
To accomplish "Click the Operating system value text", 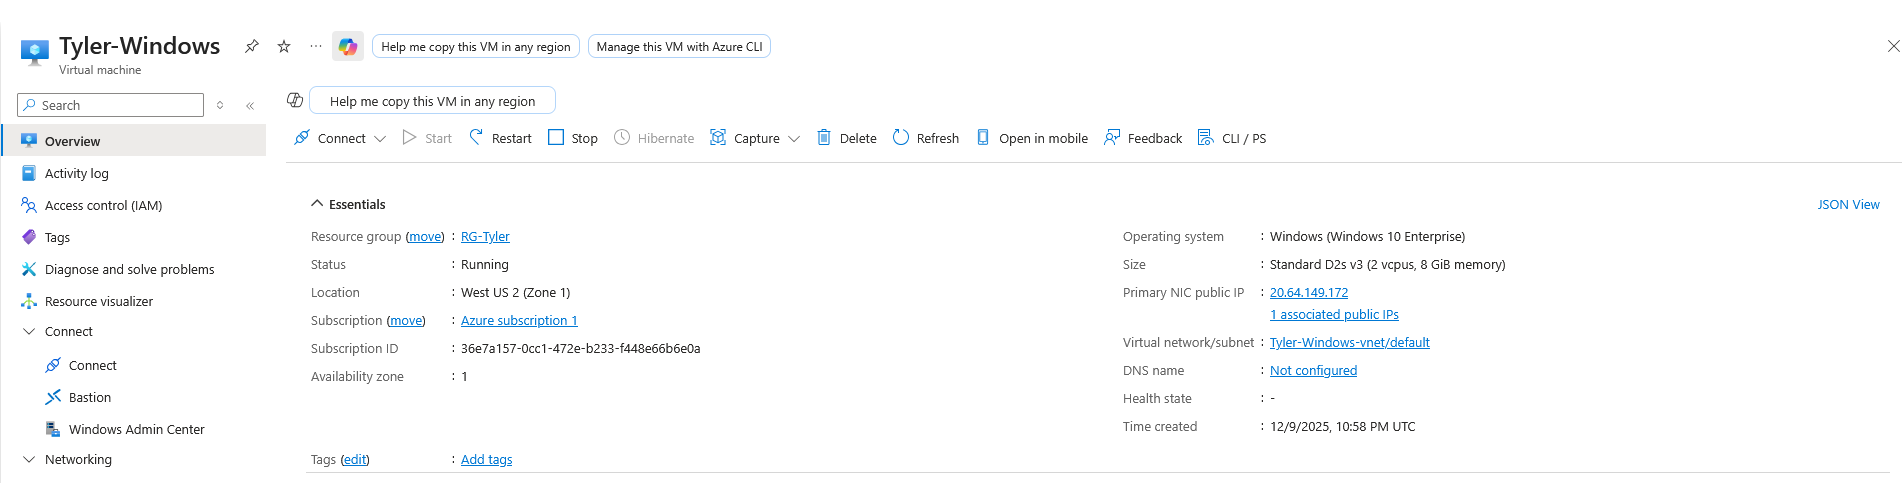I will click(x=1367, y=237).
